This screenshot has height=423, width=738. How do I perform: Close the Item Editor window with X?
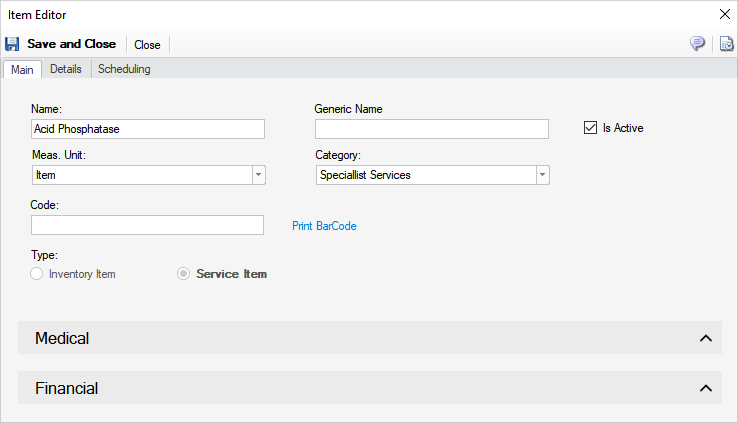pos(725,15)
